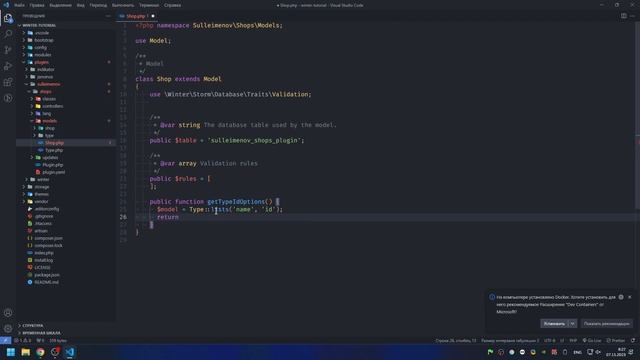This screenshot has height=360, width=640.
Task: Click the notification settings gear icon
Action: pos(621,297)
